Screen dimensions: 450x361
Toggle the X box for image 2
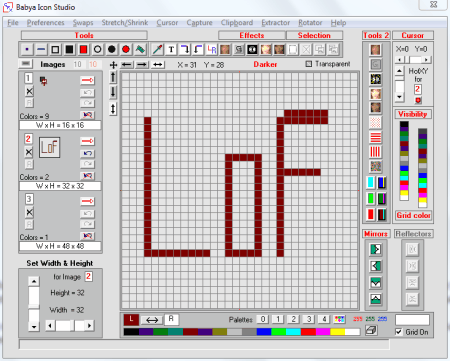pos(29,152)
